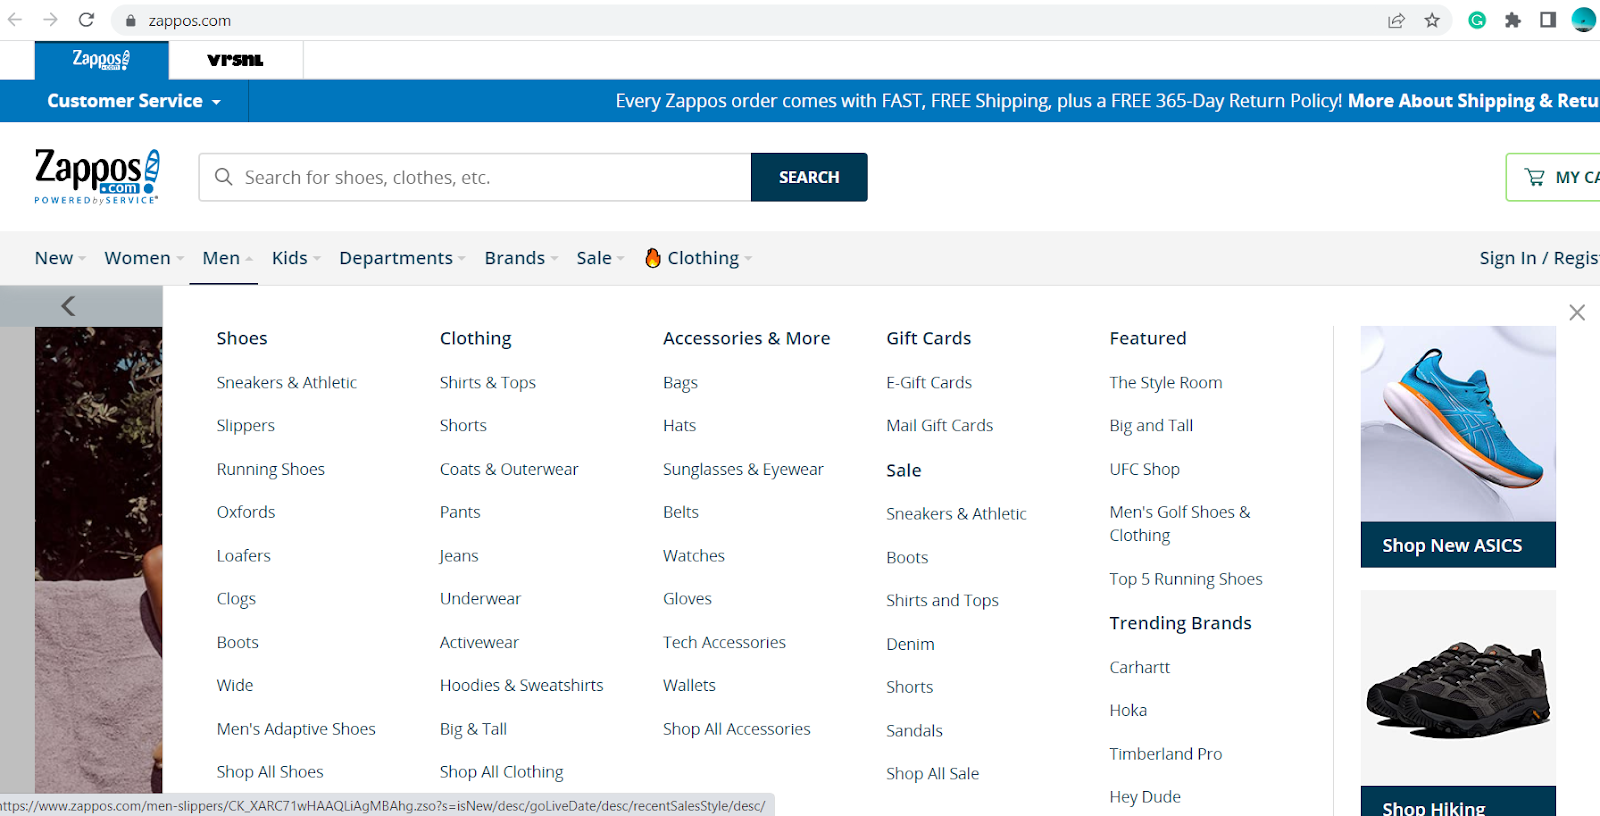Image resolution: width=1600 pixels, height=816 pixels.
Task: Open The Style Room under Featured
Action: pos(1166,382)
